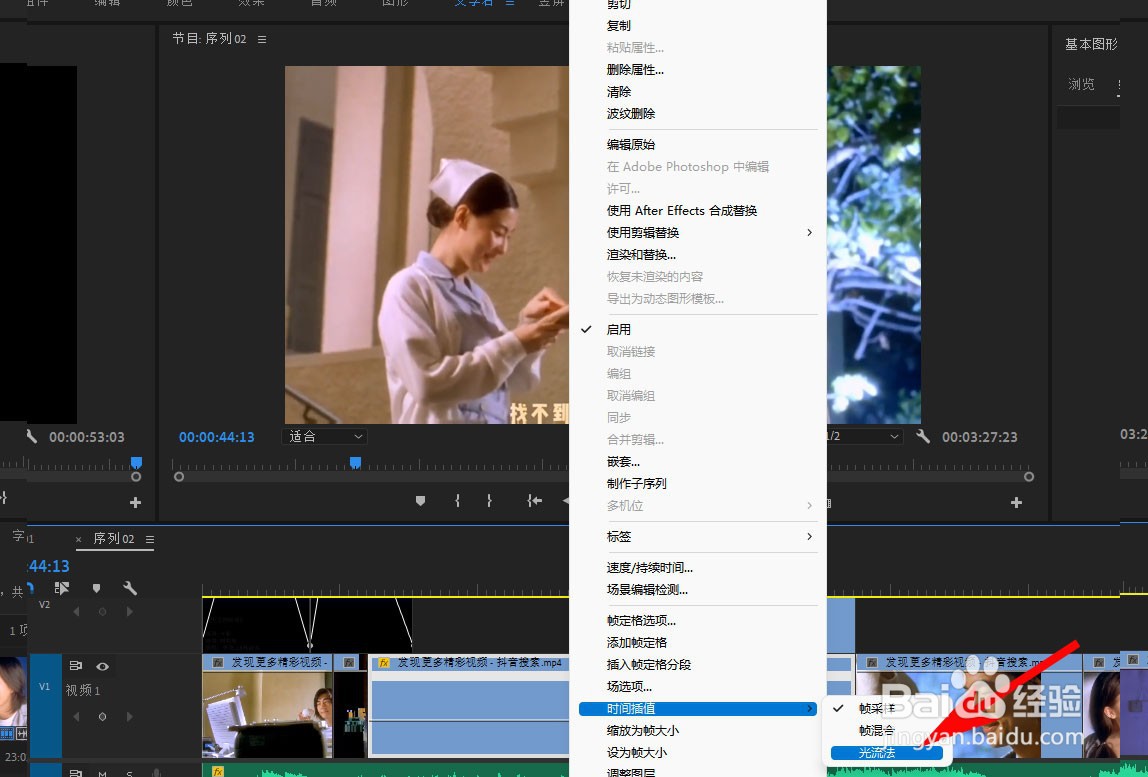Expand the 多机位 submenu arrow
The image size is (1148, 777).
[x=809, y=505]
